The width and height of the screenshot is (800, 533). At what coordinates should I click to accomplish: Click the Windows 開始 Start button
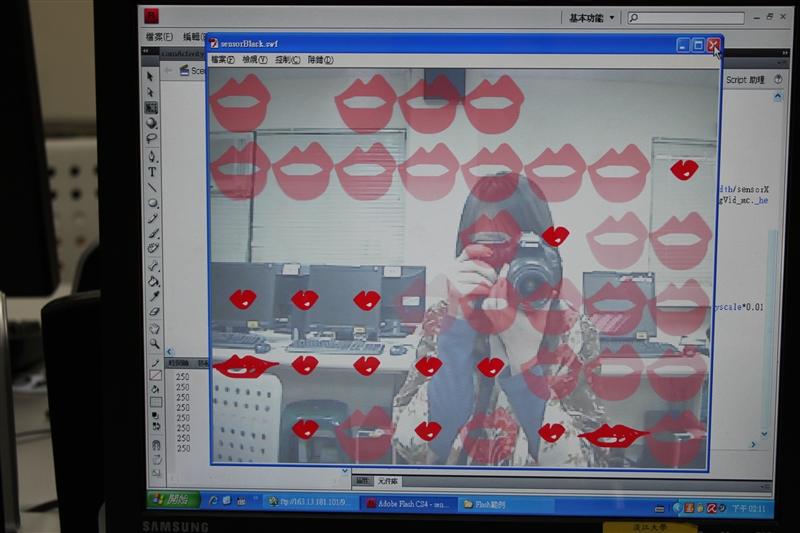pos(170,500)
